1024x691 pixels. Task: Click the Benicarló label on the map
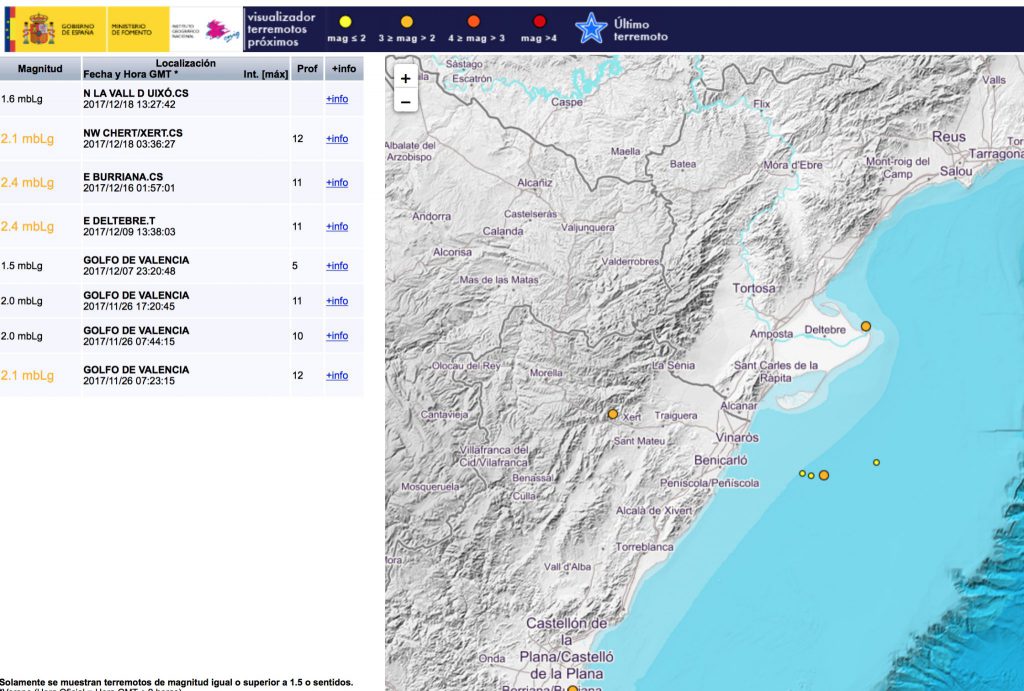tap(721, 460)
